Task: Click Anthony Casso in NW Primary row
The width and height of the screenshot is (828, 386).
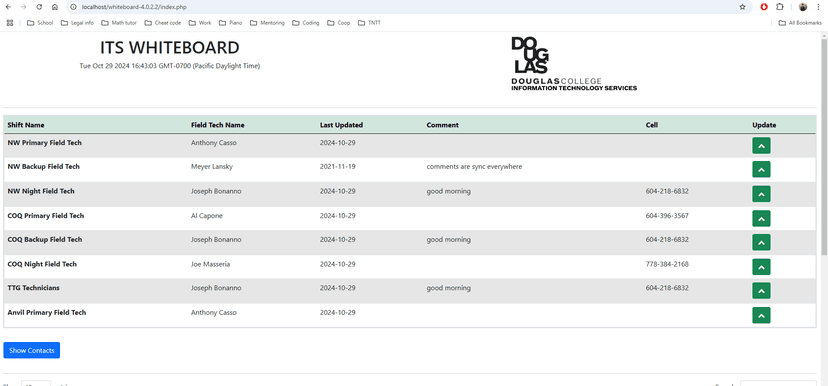Action: click(x=213, y=143)
